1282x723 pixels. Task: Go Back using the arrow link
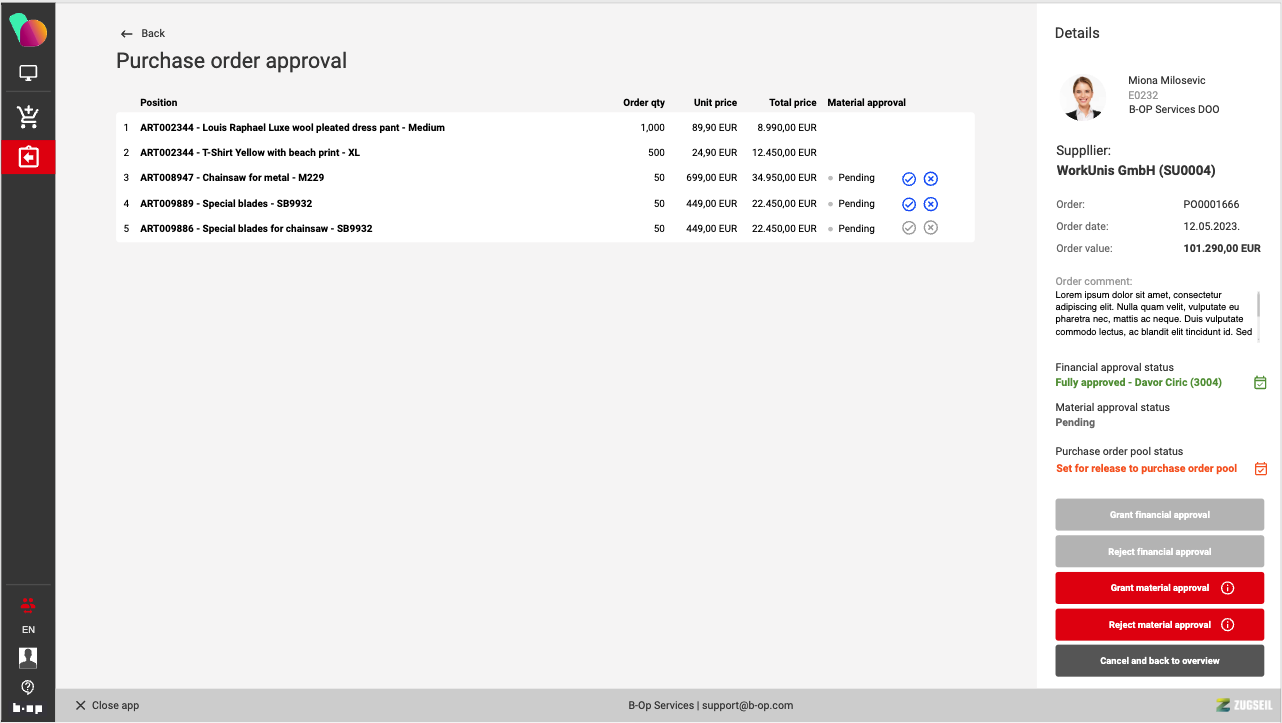pyautogui.click(x=142, y=34)
